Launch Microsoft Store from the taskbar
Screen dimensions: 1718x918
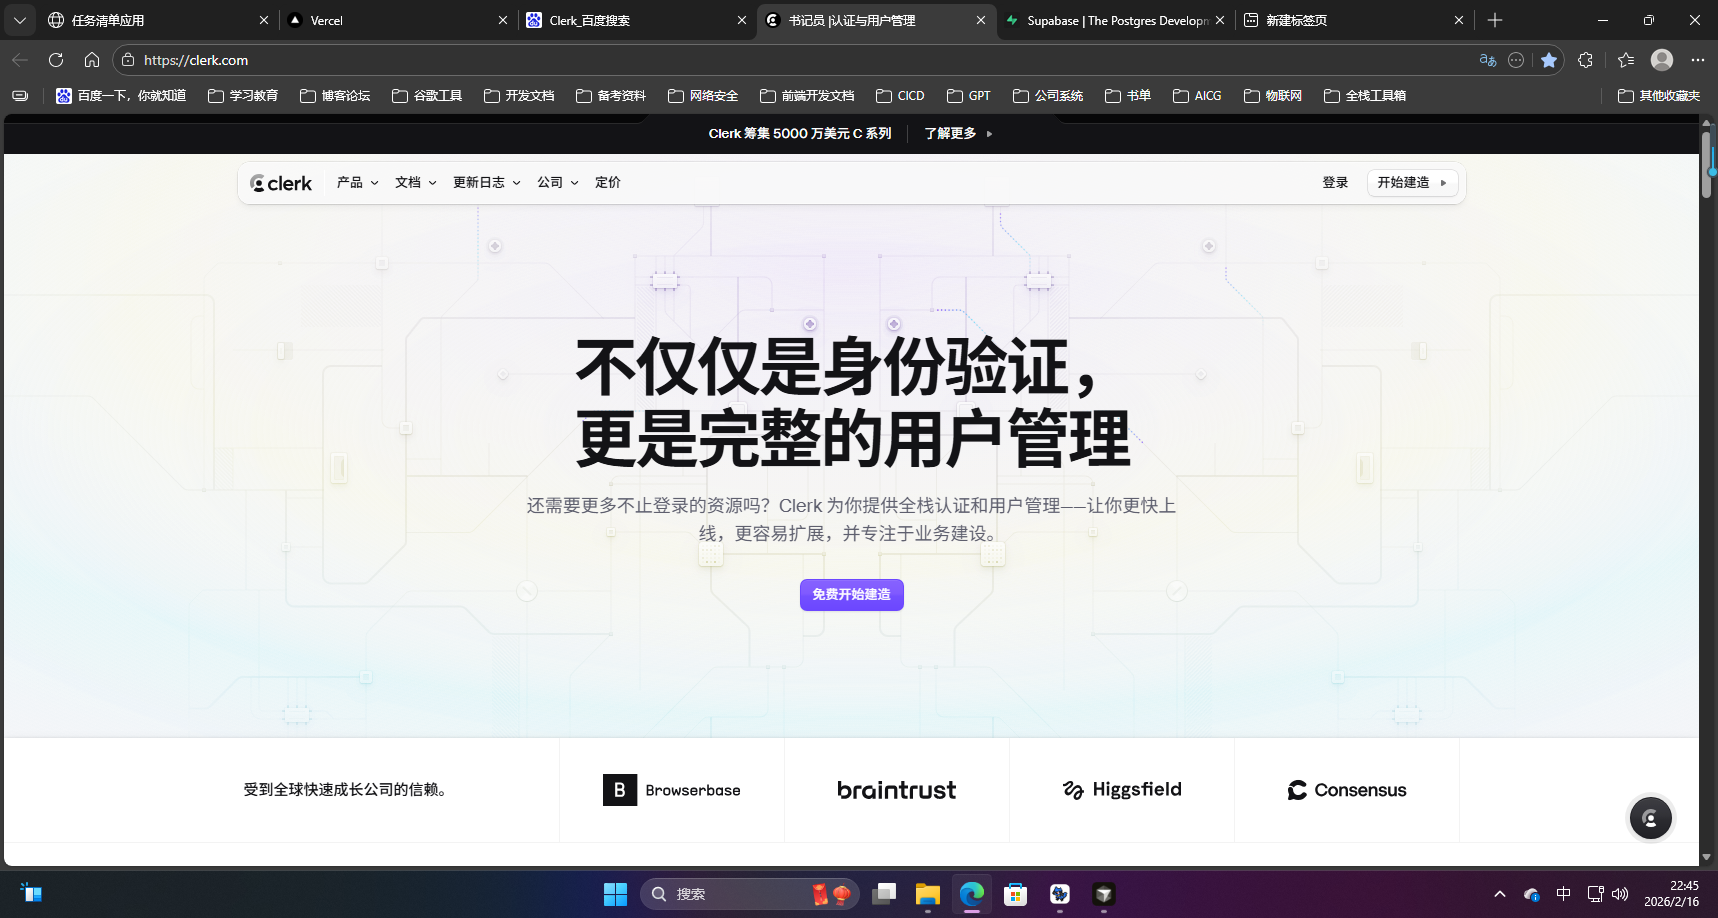tap(1015, 893)
